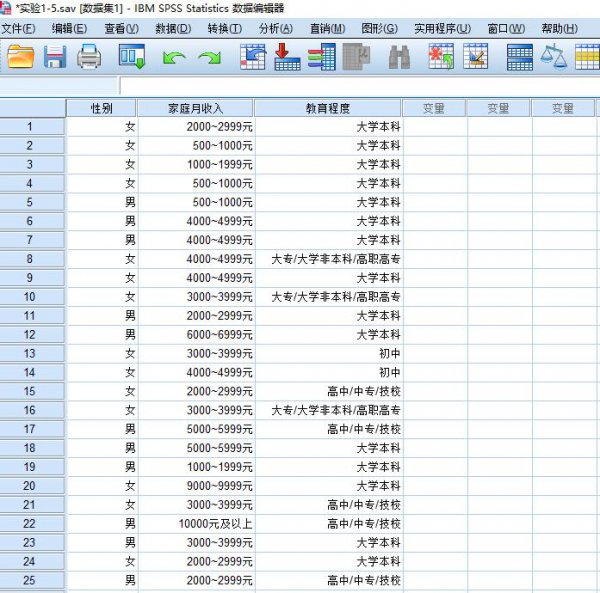Viewport: 600px width, 593px height.
Task: Click the cell value editor field
Action: pyautogui.click(x=360, y=86)
